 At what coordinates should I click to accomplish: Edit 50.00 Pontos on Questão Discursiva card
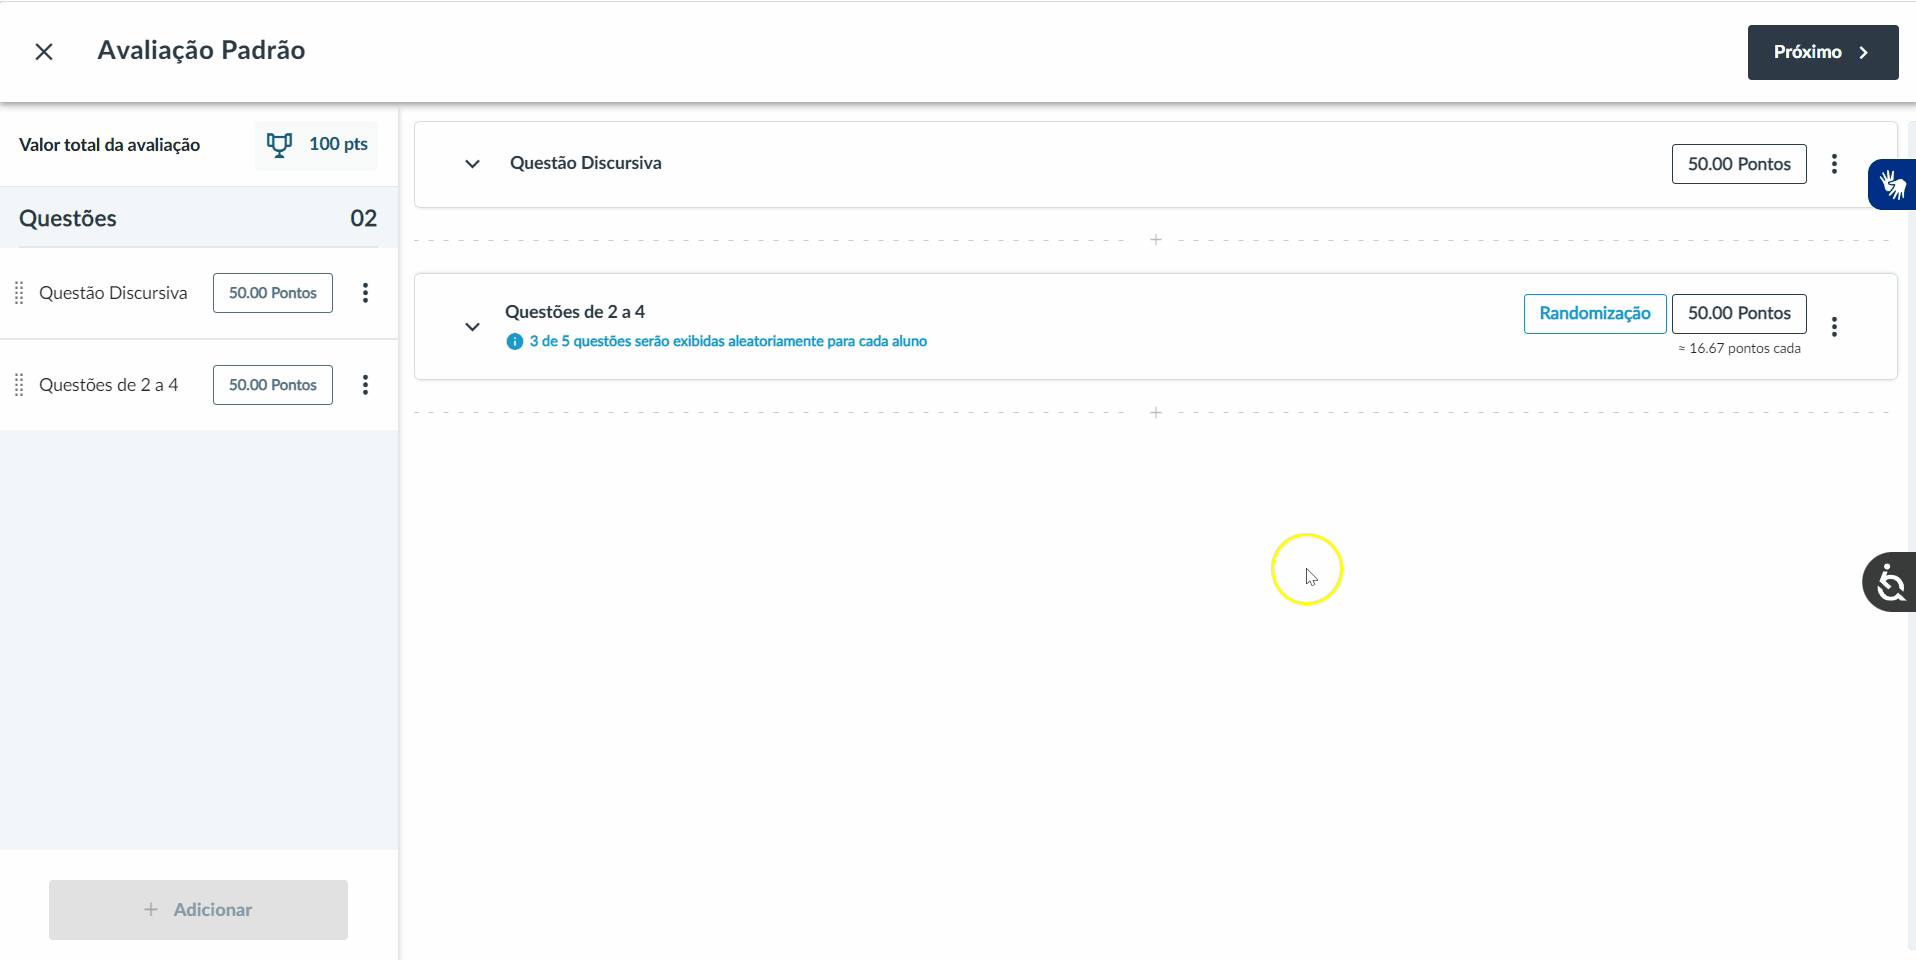(1739, 164)
